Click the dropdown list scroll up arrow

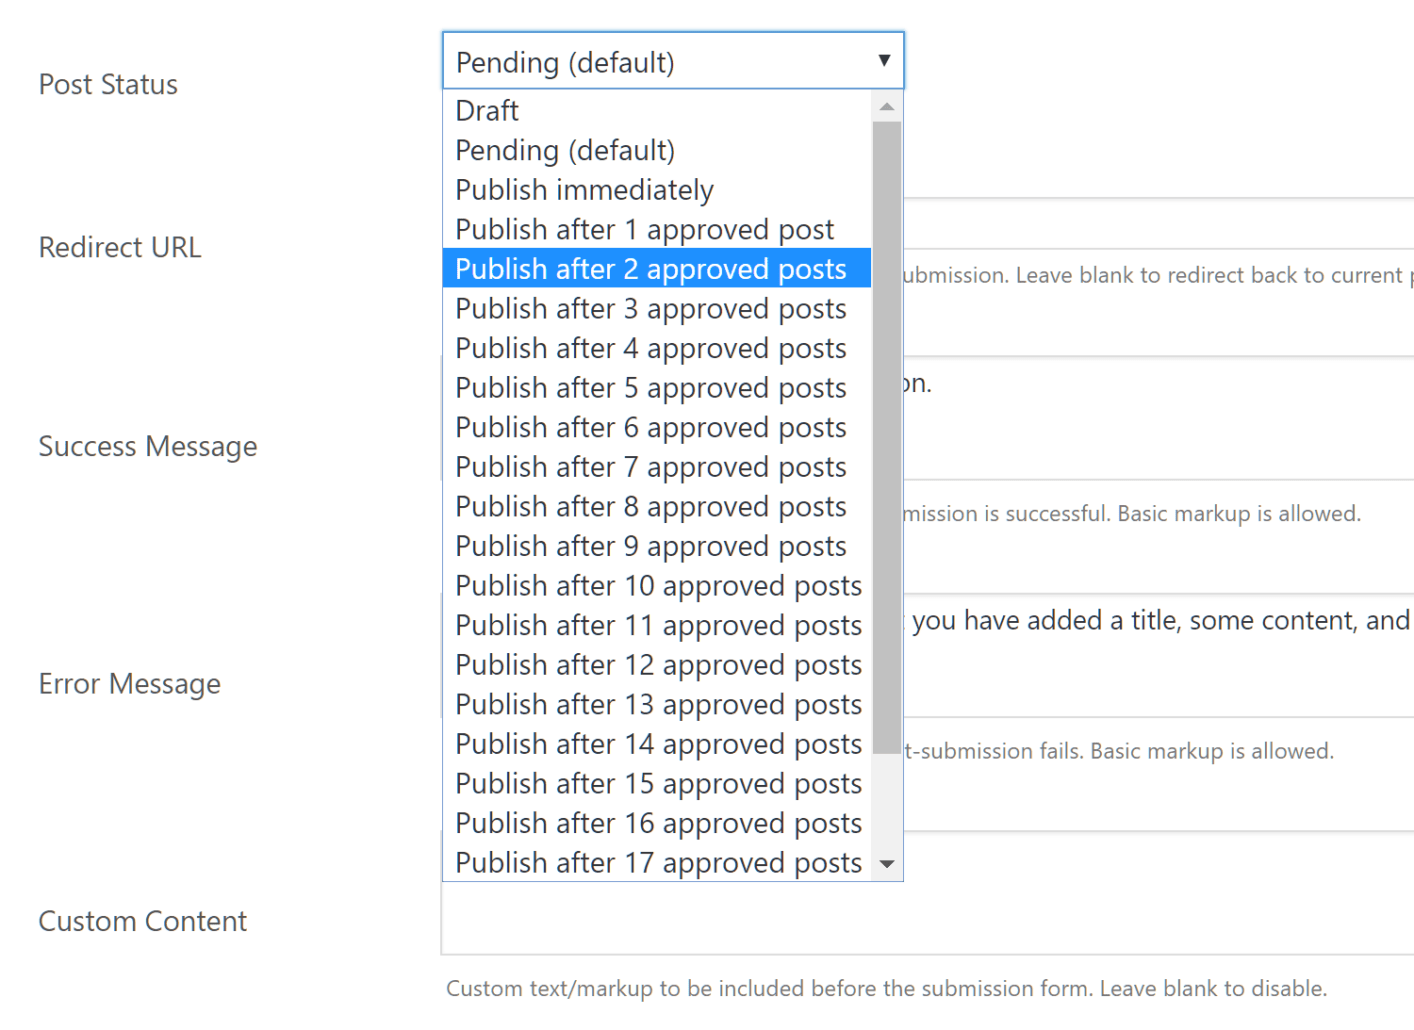887,106
